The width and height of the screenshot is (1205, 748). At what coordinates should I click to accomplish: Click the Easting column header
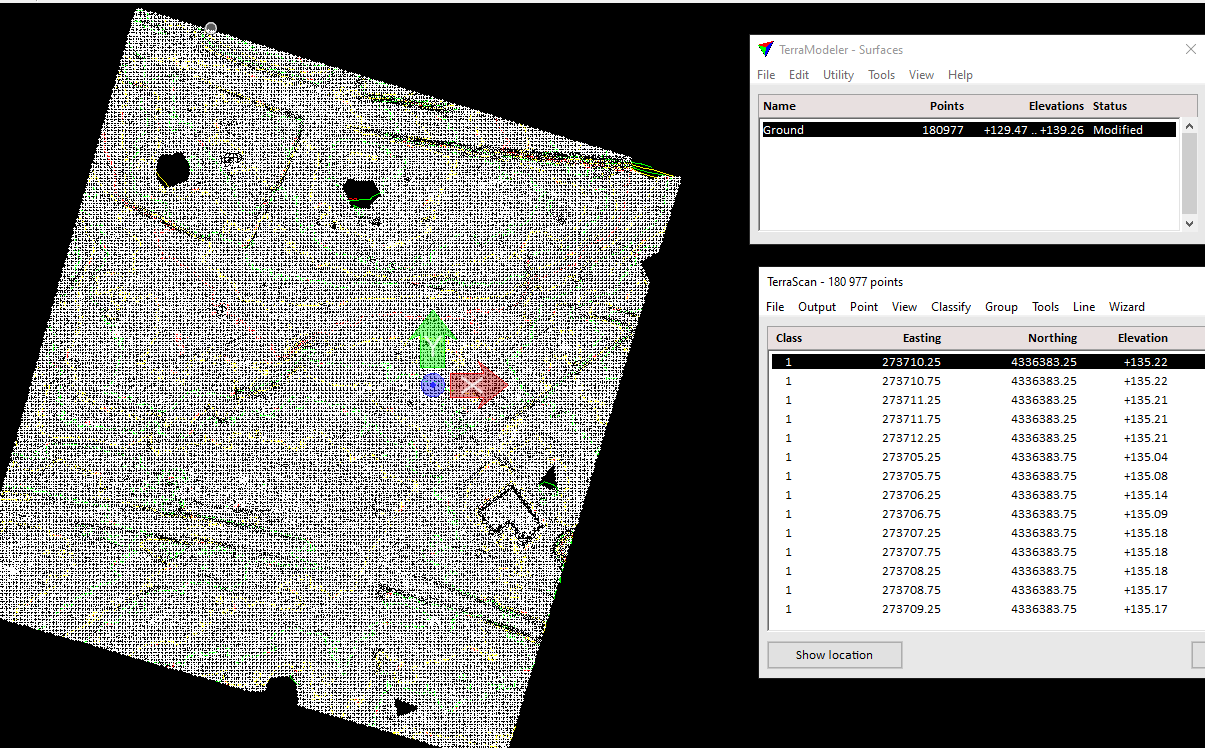click(921, 338)
